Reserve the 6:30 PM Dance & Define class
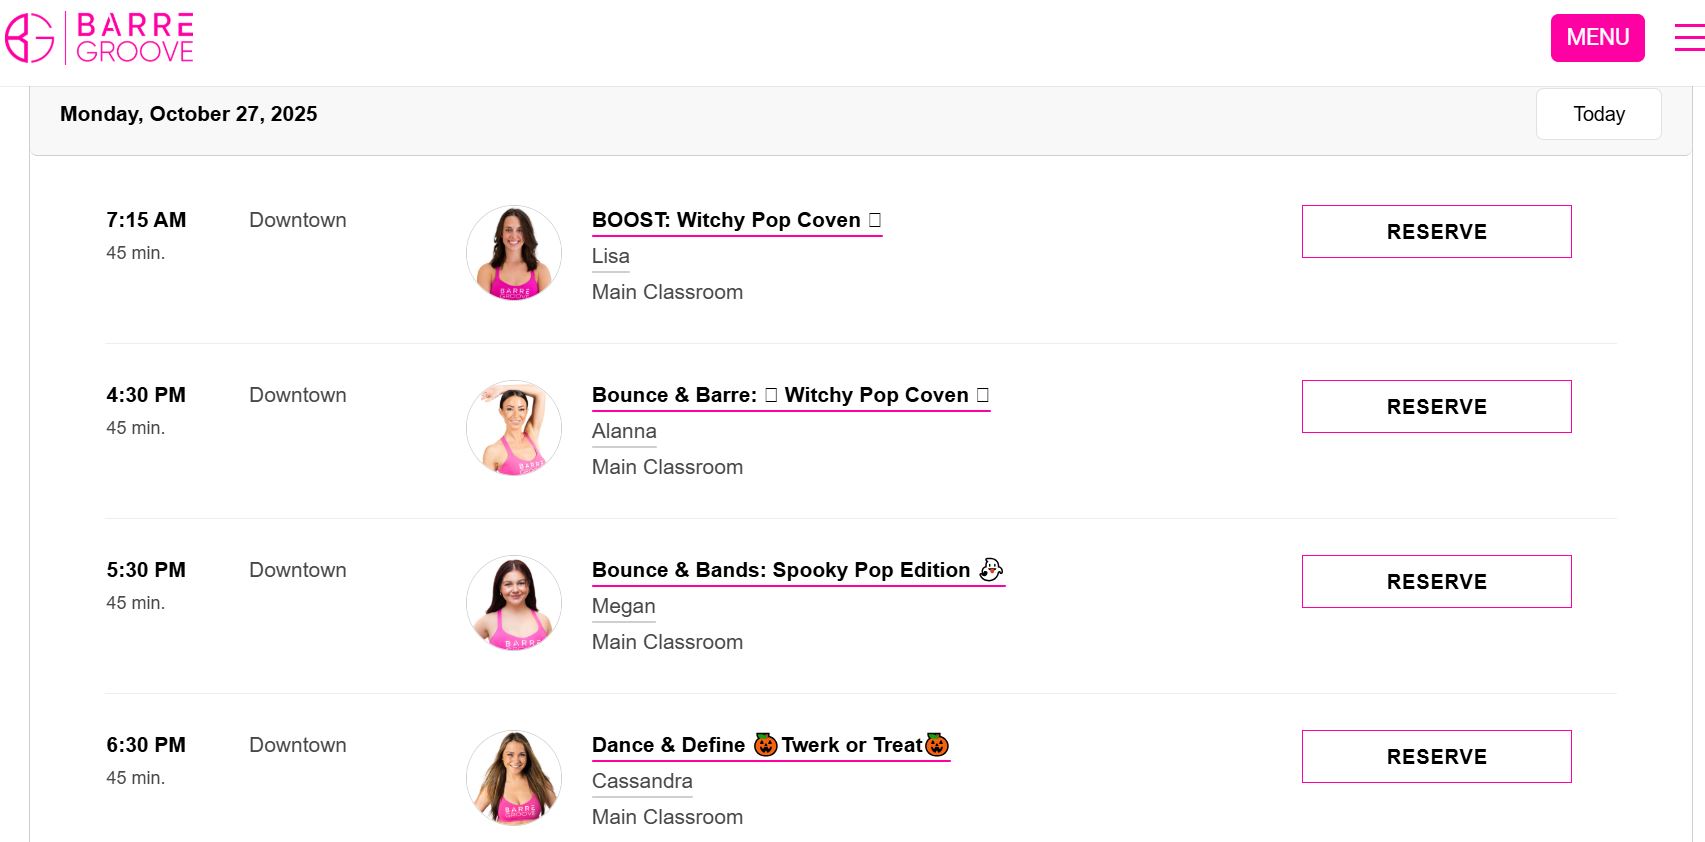Image resolution: width=1705 pixels, height=842 pixels. click(1436, 757)
